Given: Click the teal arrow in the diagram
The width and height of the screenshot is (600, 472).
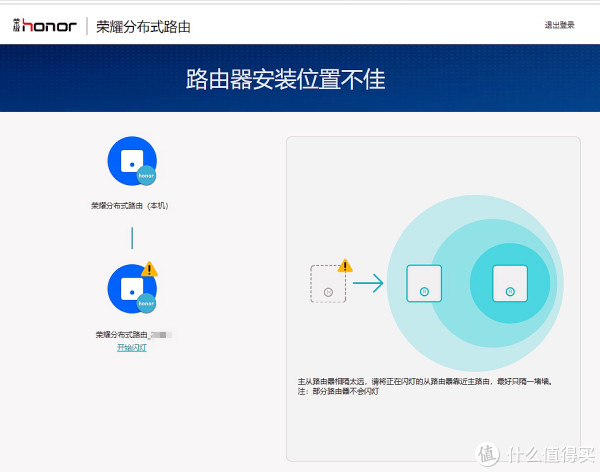Looking at the screenshot, I should (x=368, y=283).
